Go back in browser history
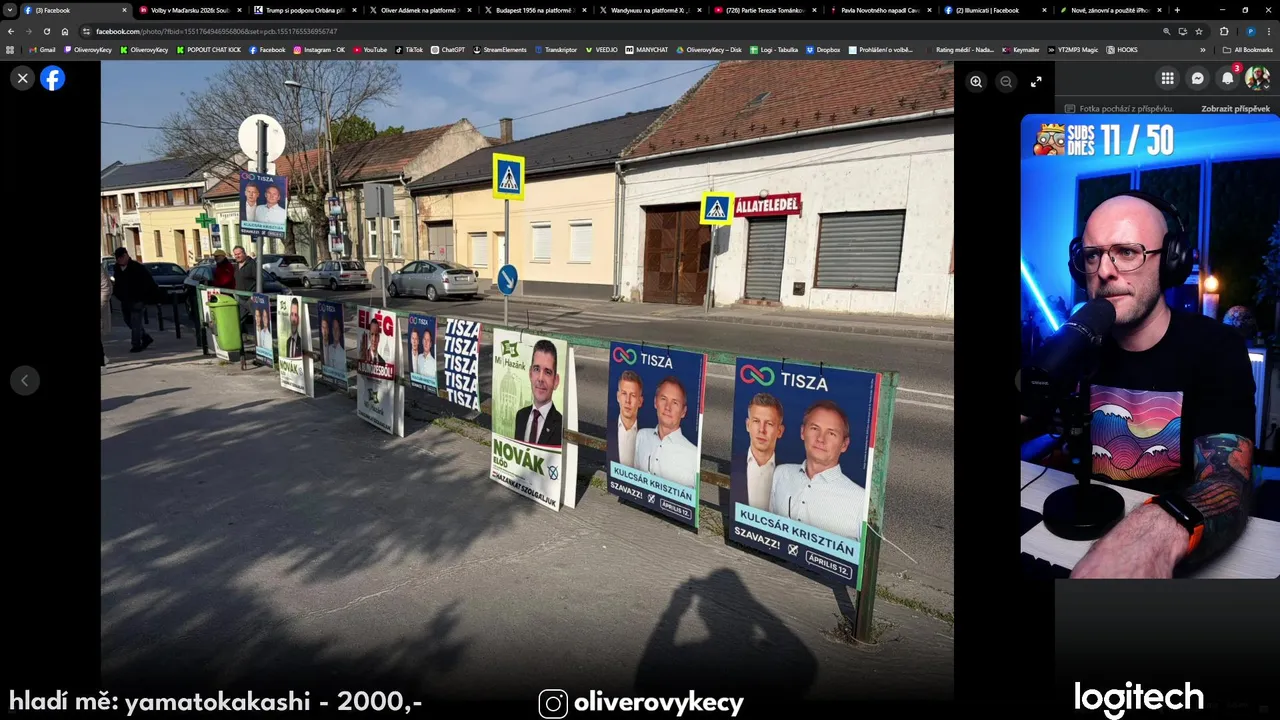 (11, 31)
